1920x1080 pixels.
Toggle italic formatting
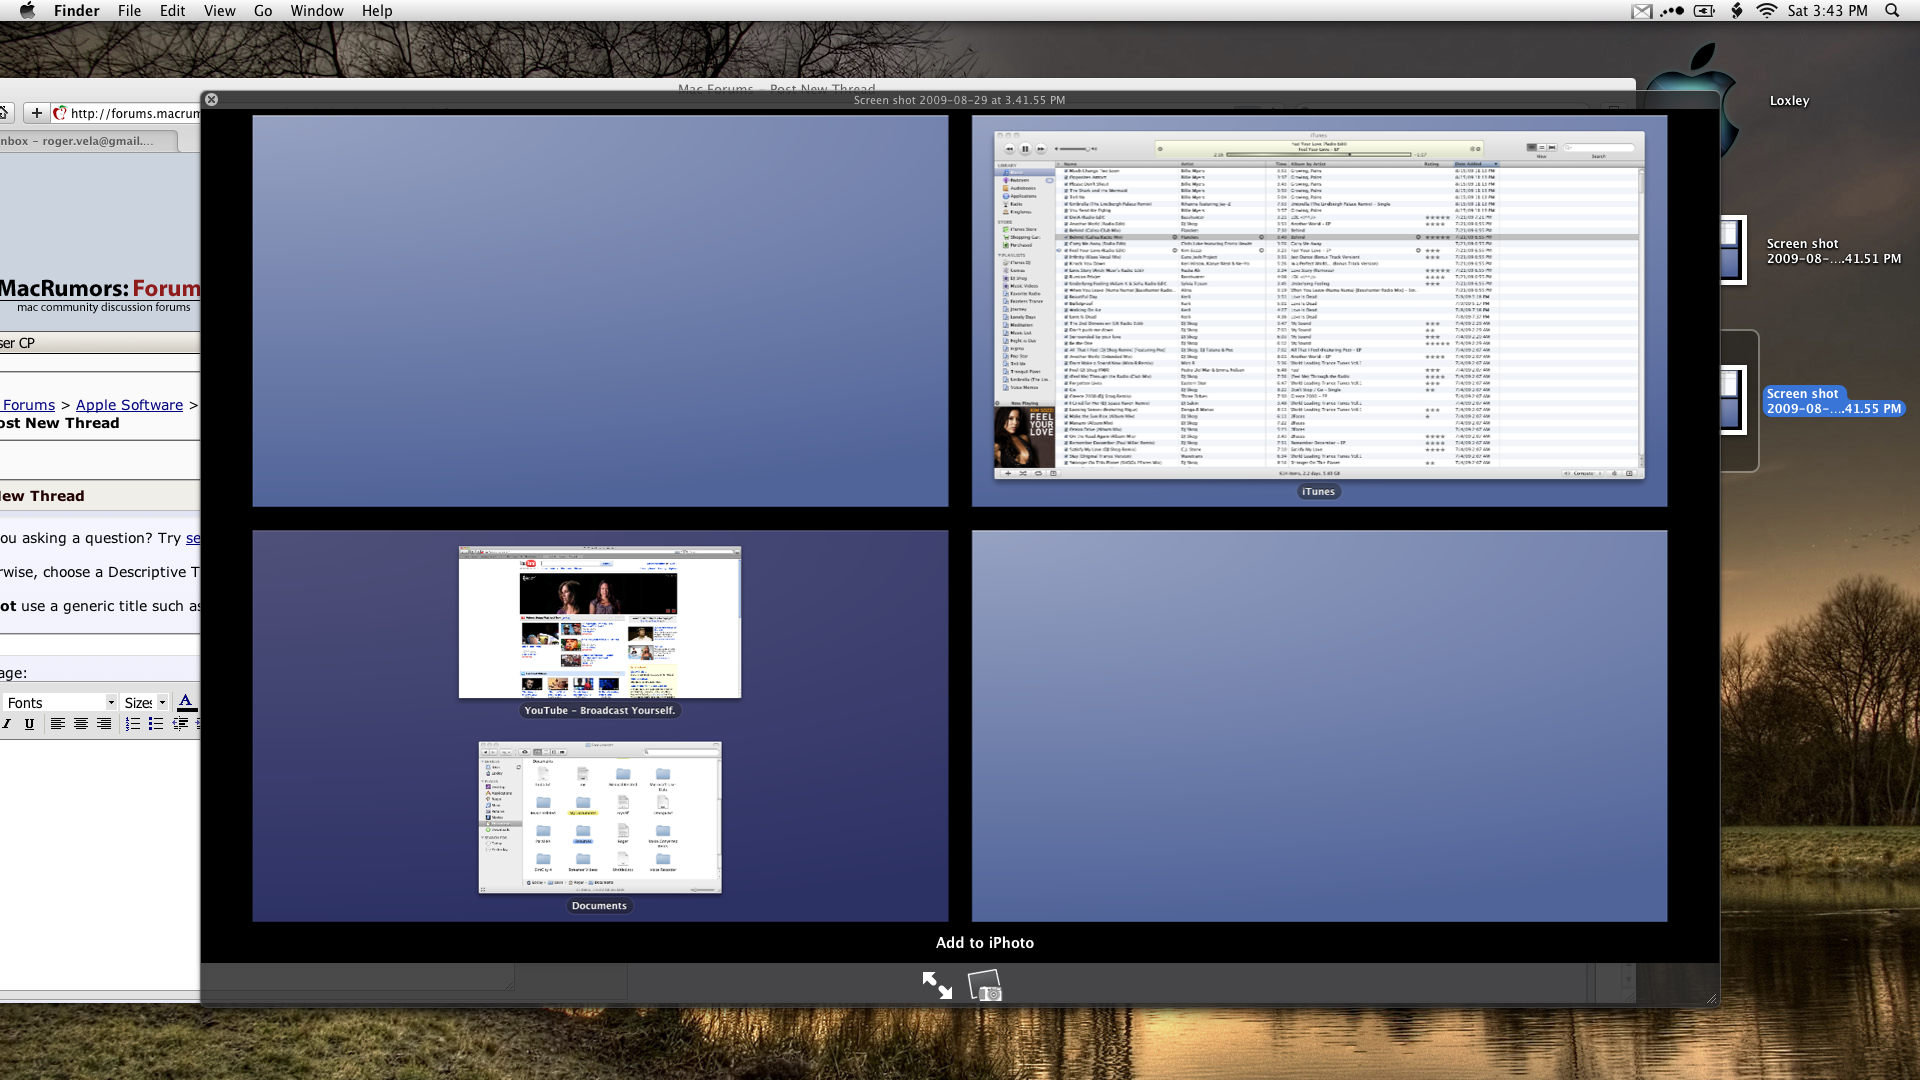pos(7,724)
